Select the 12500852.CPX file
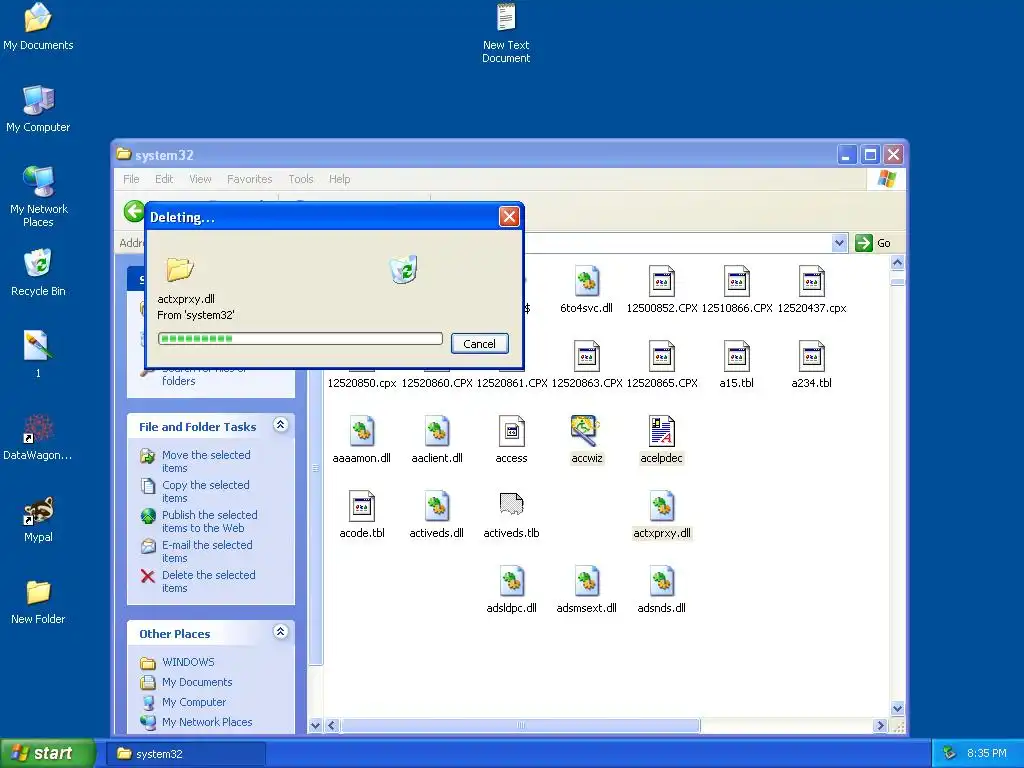 coord(661,291)
